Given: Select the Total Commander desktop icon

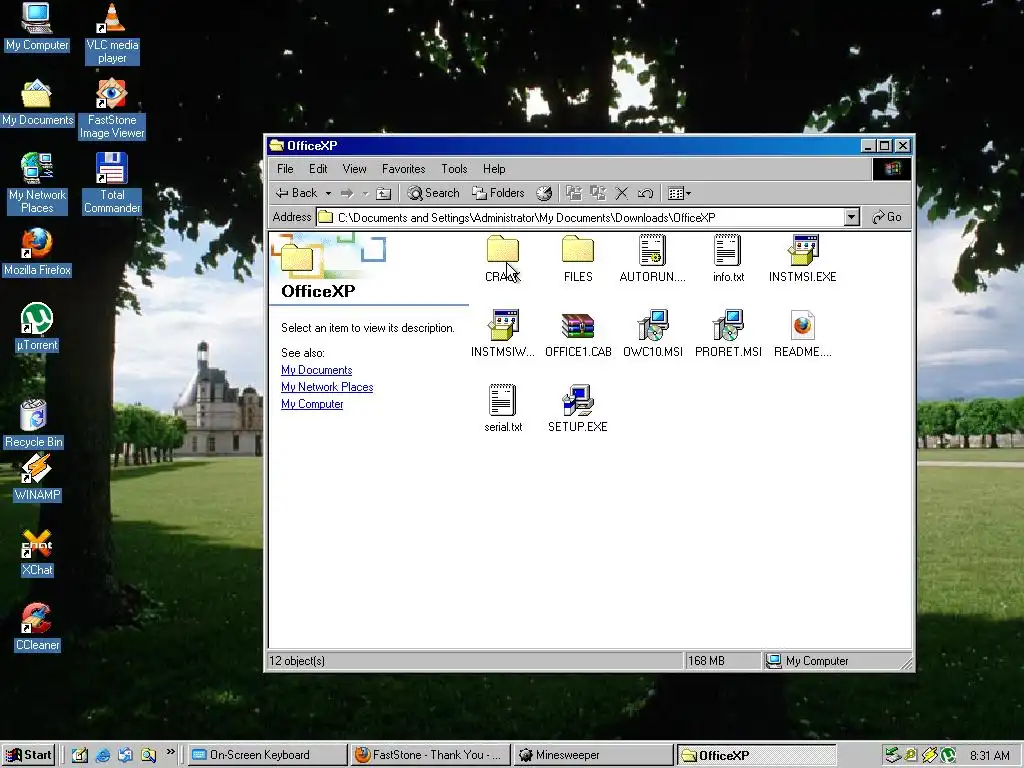Looking at the screenshot, I should point(112,184).
